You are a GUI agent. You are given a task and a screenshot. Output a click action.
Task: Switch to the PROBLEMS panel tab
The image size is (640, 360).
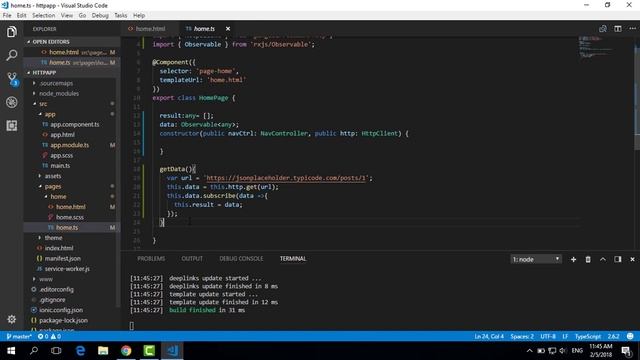151,259
